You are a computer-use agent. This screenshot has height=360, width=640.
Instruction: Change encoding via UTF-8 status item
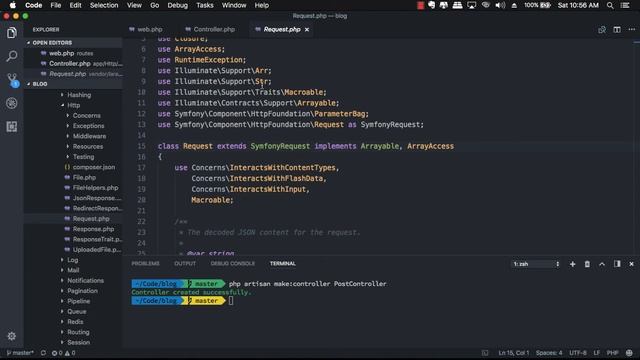click(x=578, y=353)
